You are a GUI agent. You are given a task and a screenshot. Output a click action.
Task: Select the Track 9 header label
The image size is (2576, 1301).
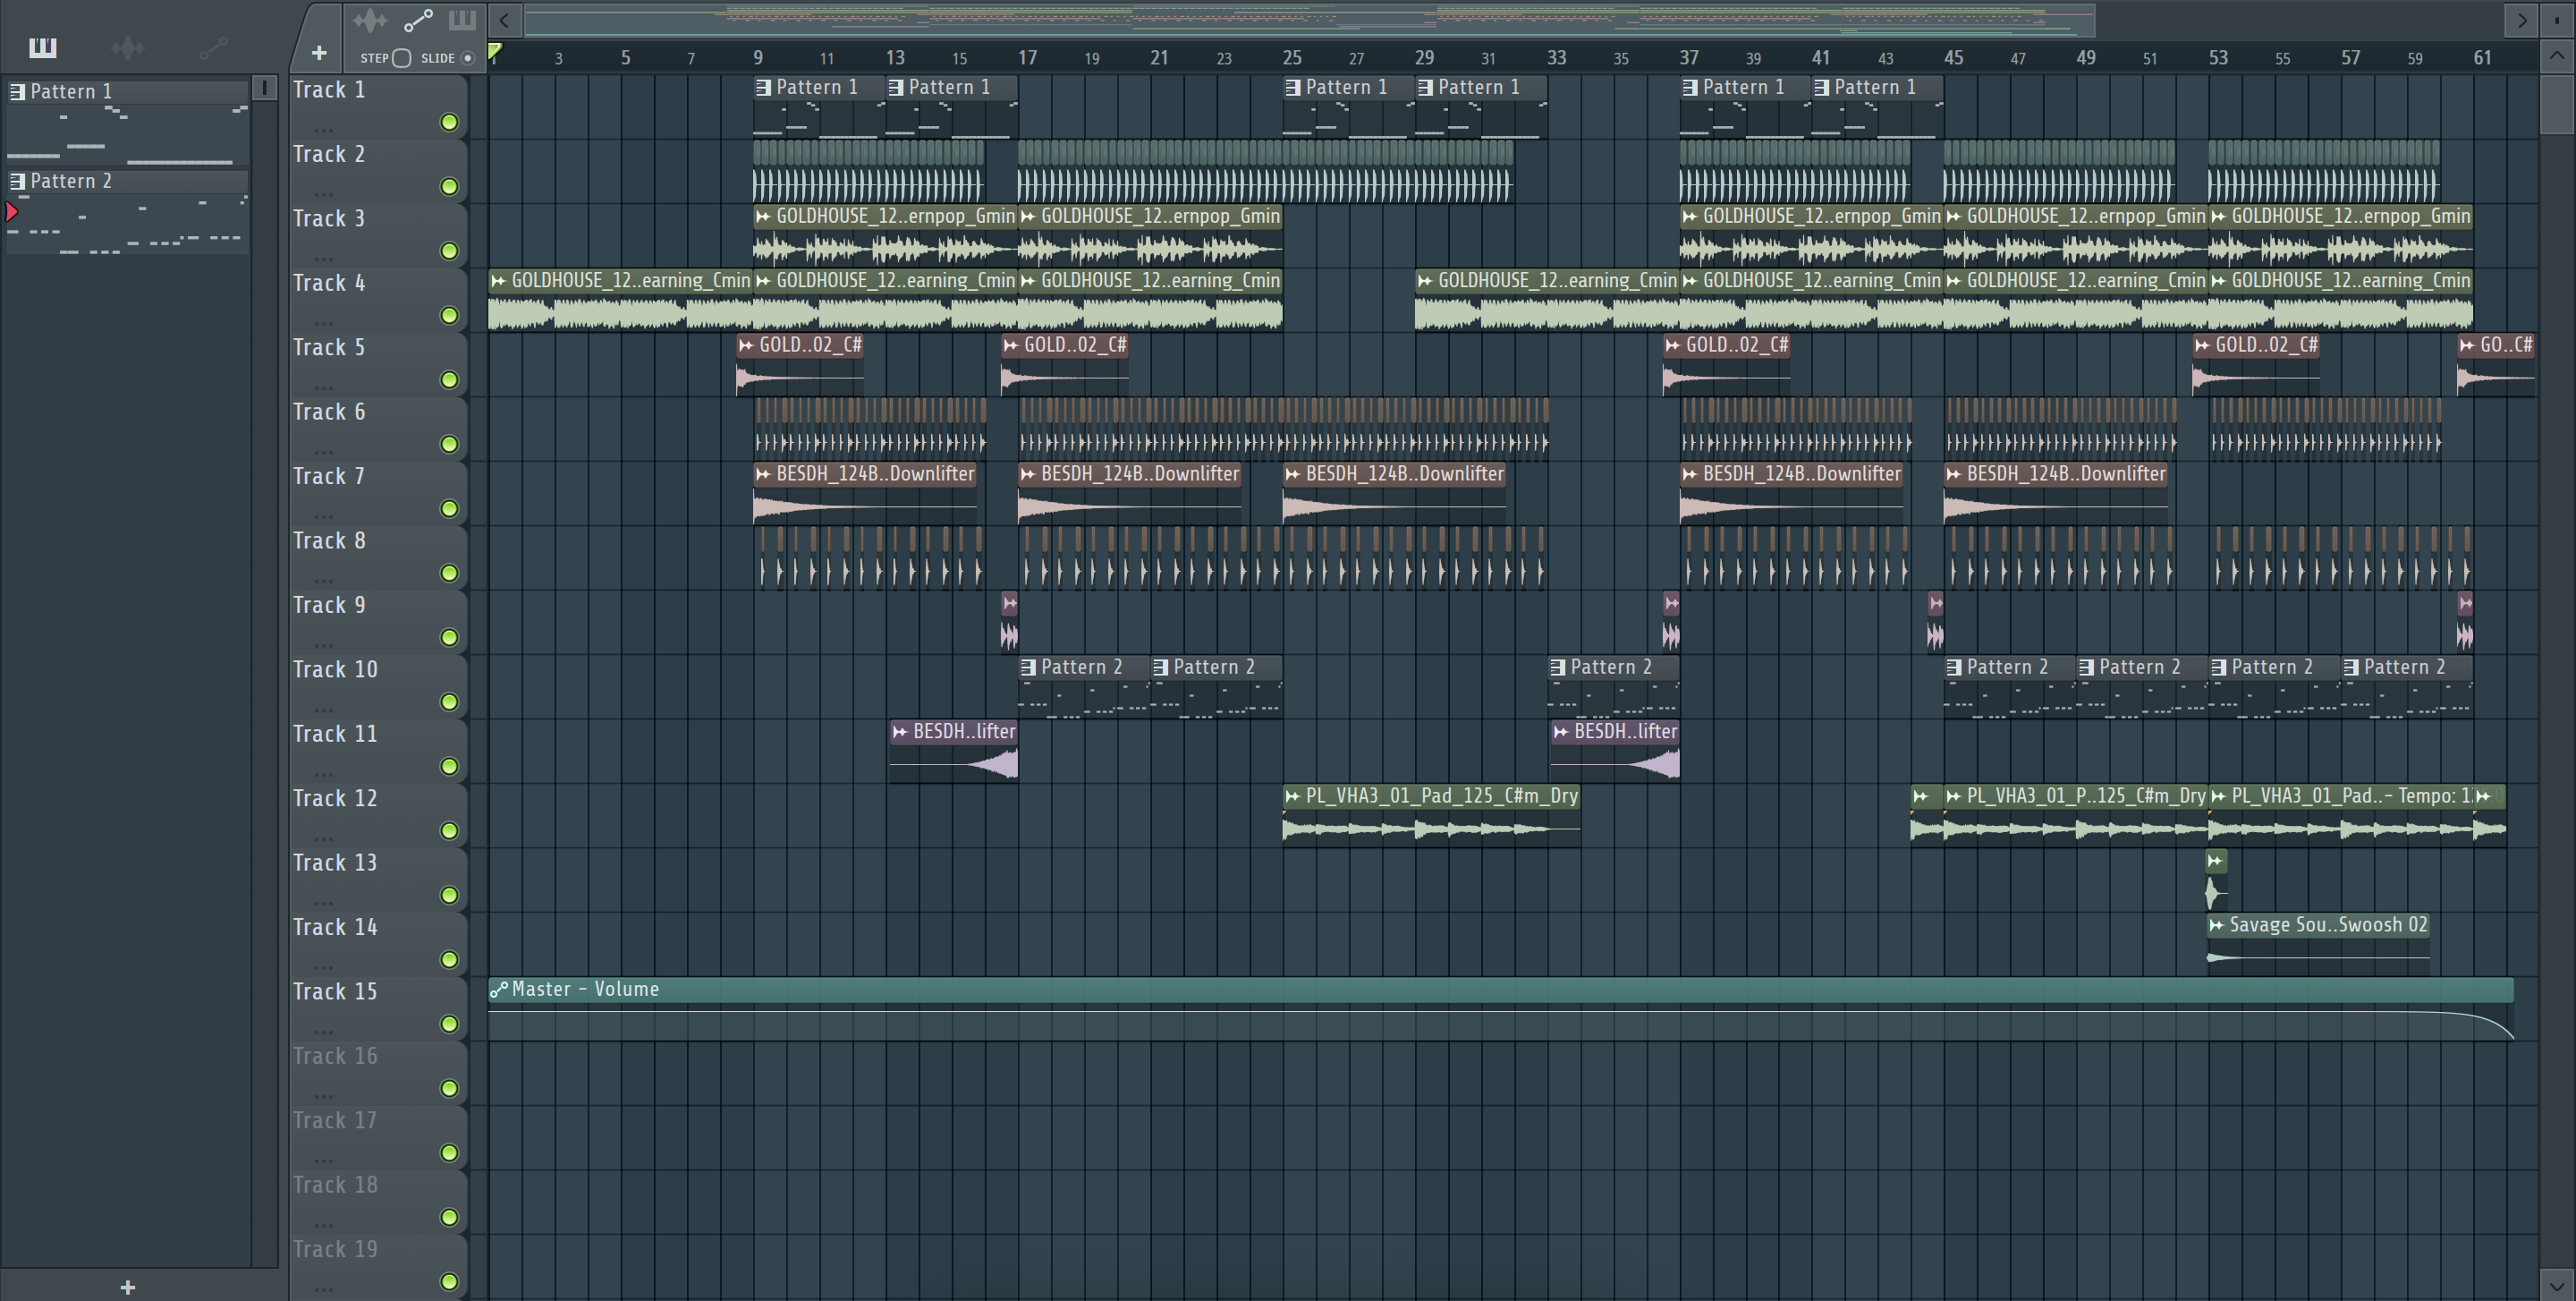(x=329, y=605)
